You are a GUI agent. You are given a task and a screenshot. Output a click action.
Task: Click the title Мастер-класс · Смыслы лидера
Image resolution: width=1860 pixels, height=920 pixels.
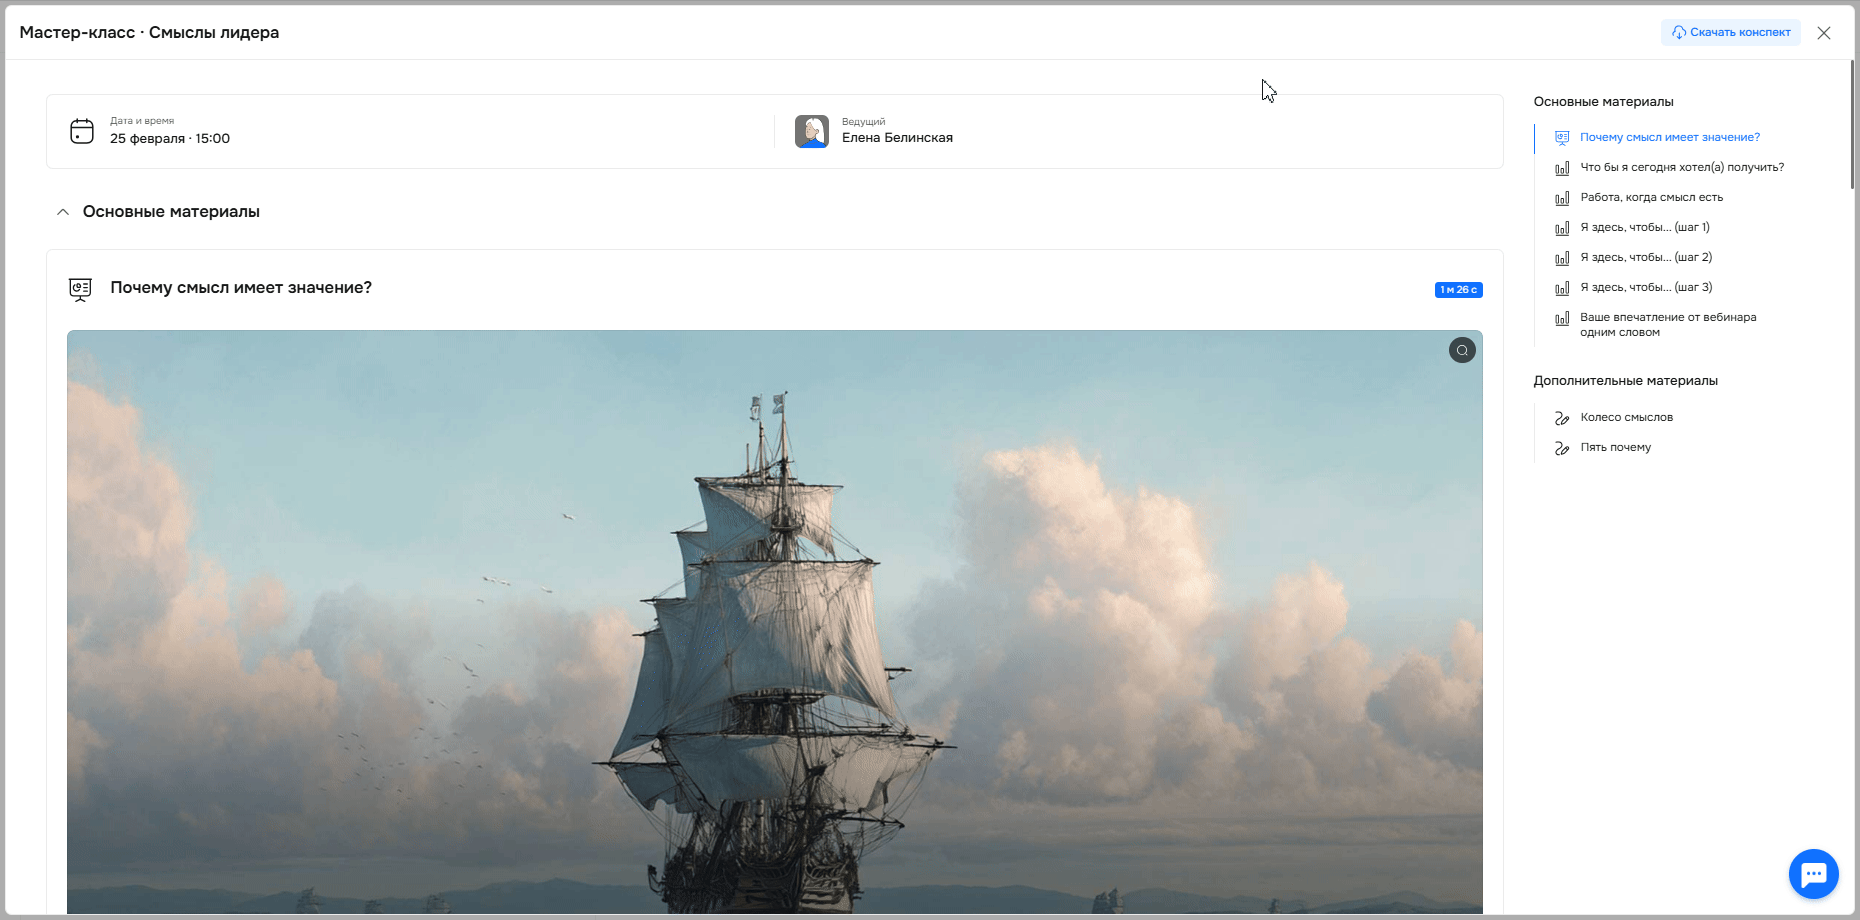coord(149,33)
